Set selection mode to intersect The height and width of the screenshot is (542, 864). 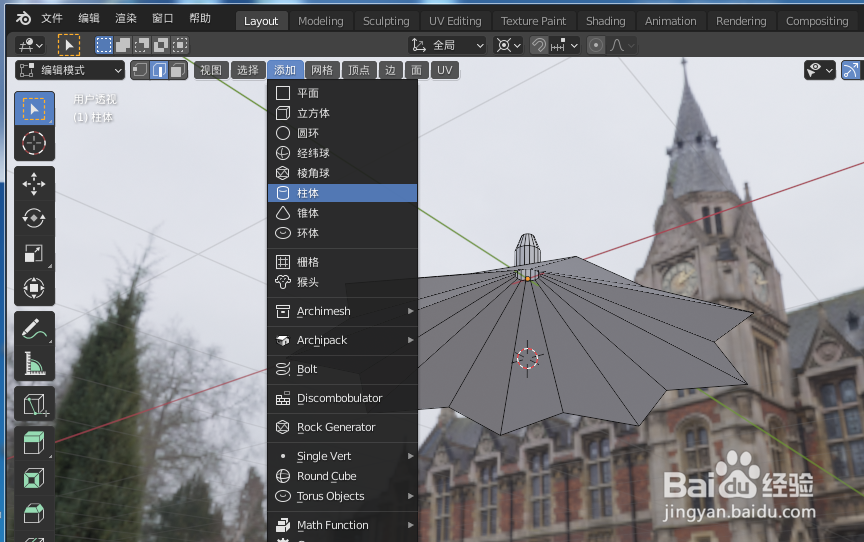click(x=180, y=45)
